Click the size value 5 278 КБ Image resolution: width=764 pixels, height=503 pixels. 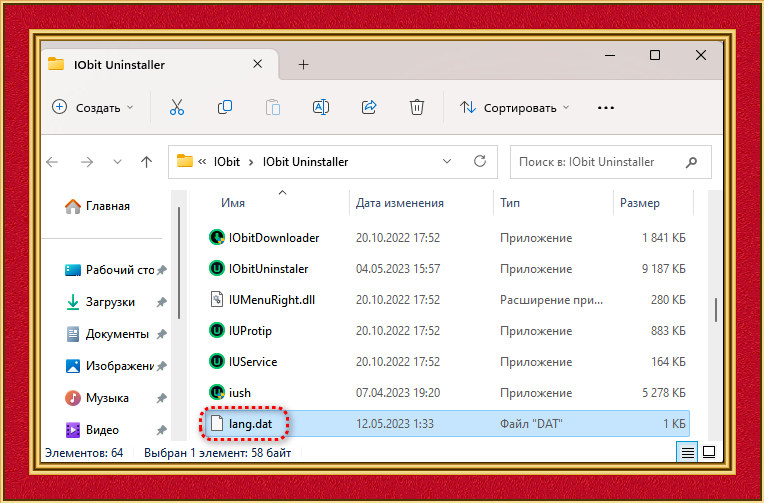pyautogui.click(x=664, y=393)
